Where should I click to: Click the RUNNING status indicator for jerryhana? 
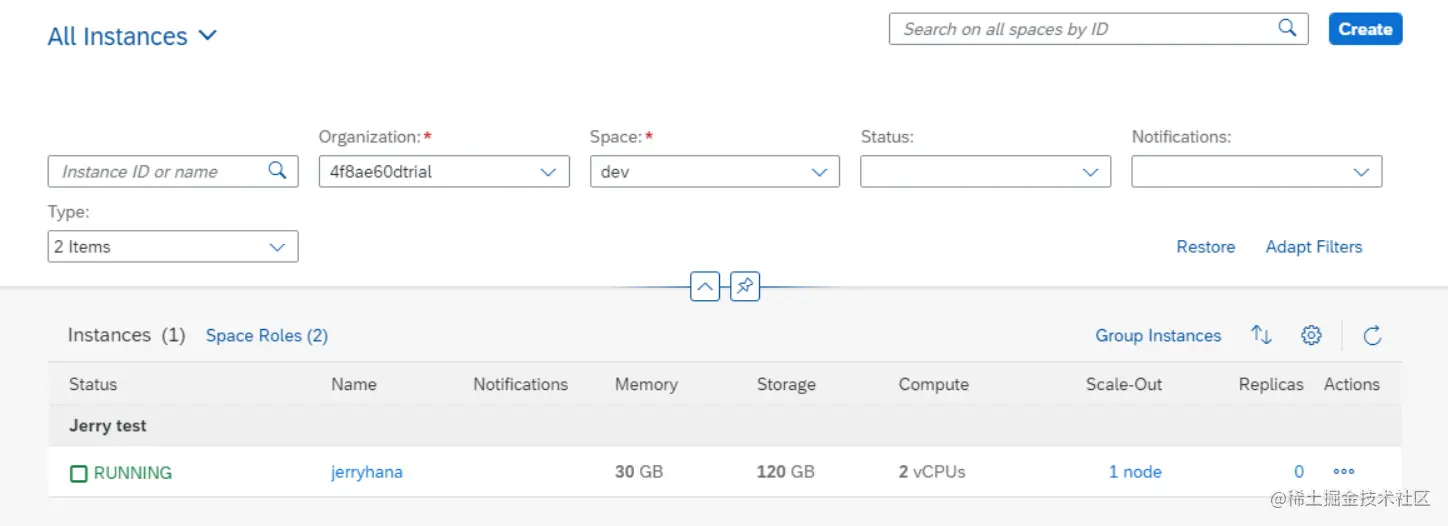tap(121, 473)
